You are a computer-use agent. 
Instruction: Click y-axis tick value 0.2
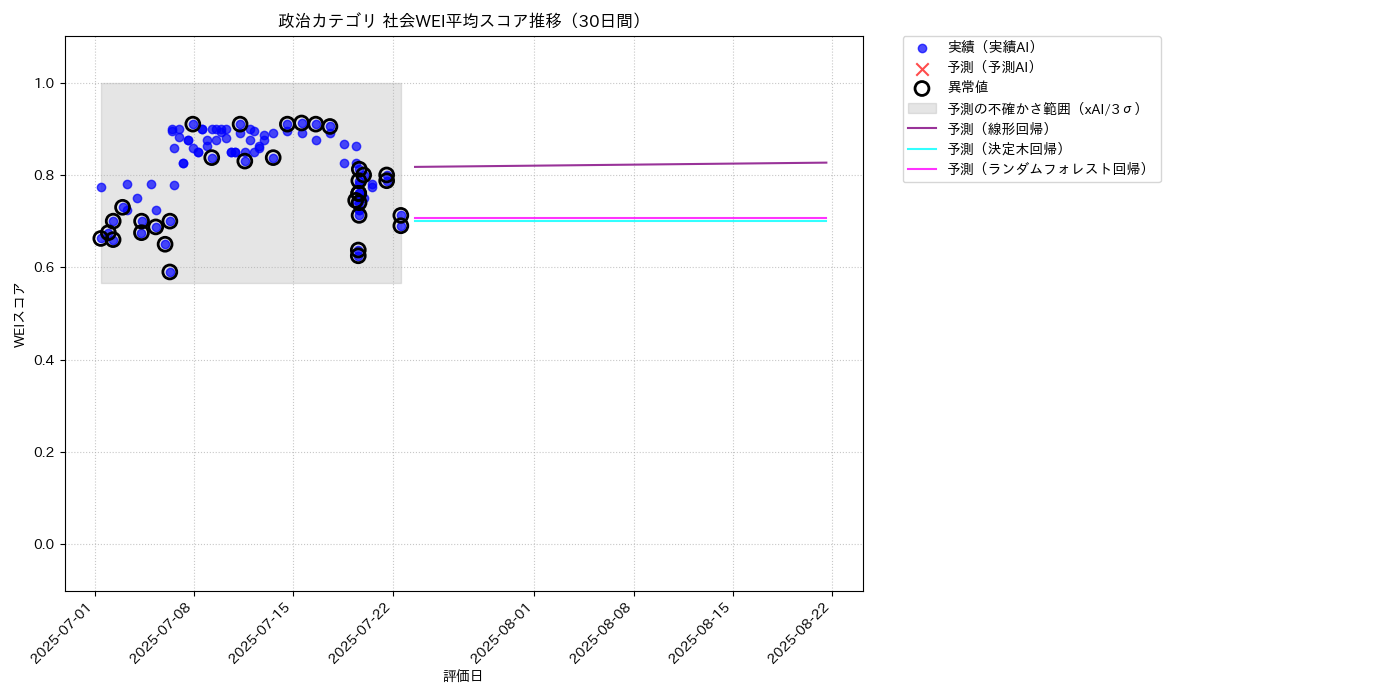(x=47, y=452)
